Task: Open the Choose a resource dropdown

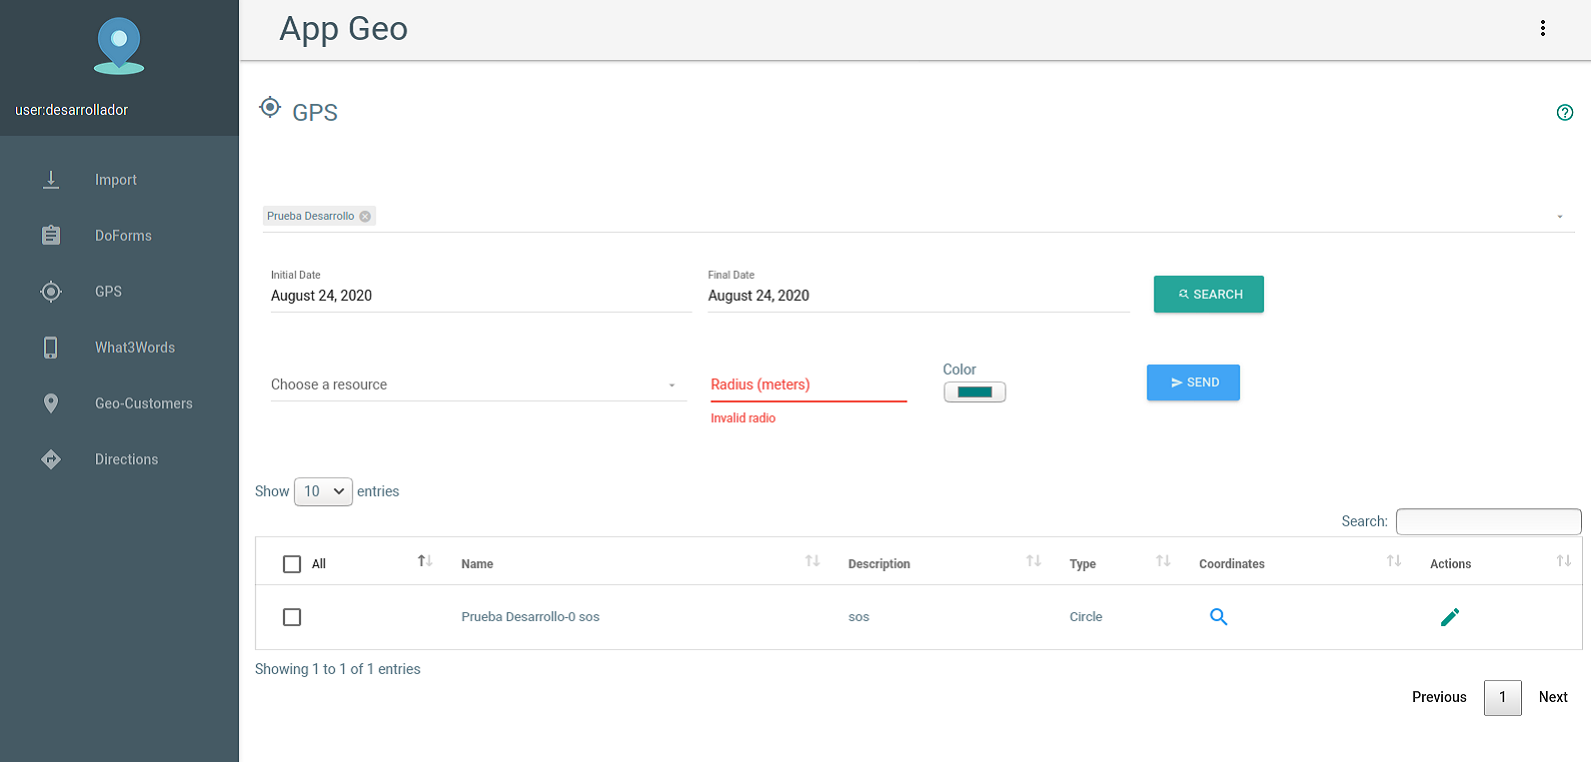Action: point(478,385)
